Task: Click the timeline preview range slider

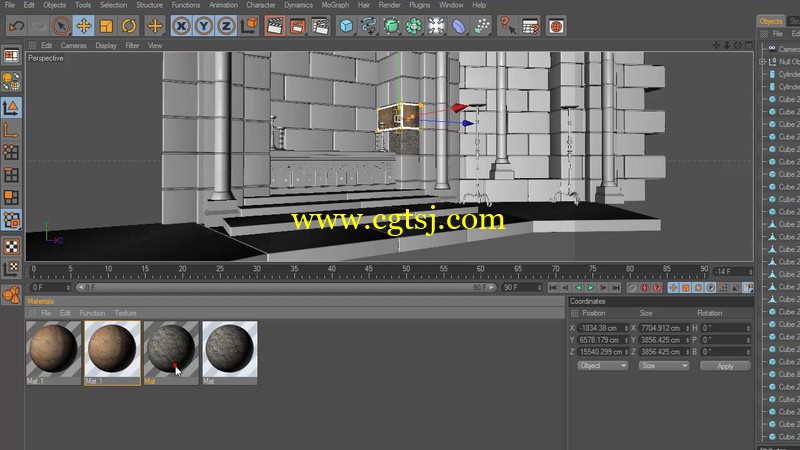Action: pos(286,288)
